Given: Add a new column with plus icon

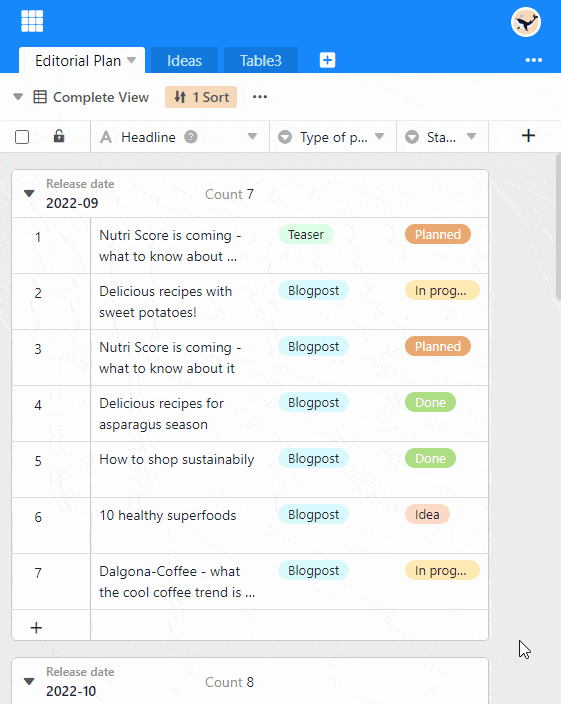Looking at the screenshot, I should pyautogui.click(x=528, y=136).
